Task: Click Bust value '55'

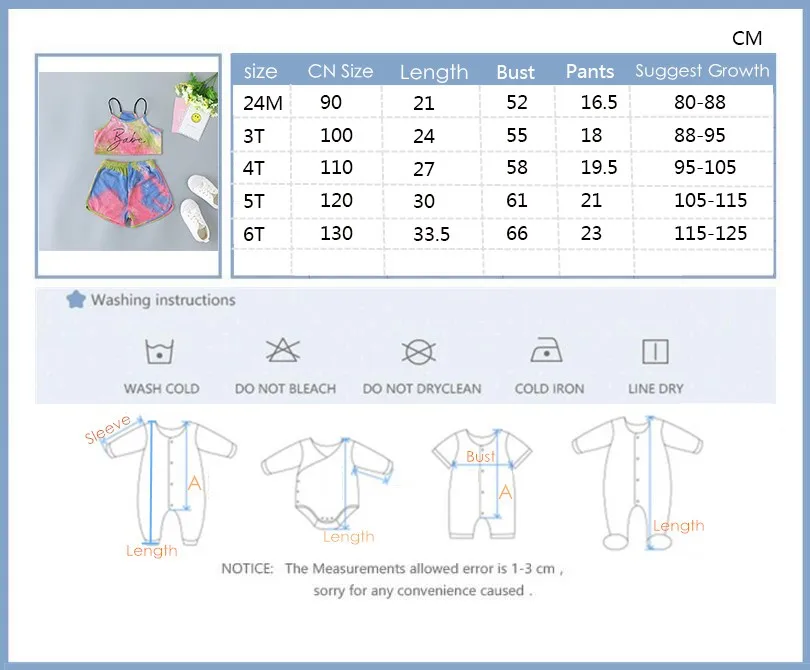Action: (x=517, y=135)
